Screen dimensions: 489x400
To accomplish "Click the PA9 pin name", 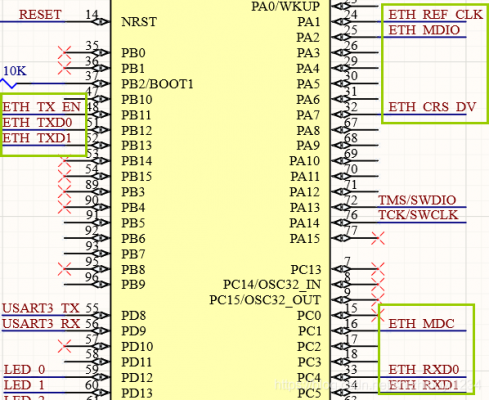I will 308,146.
